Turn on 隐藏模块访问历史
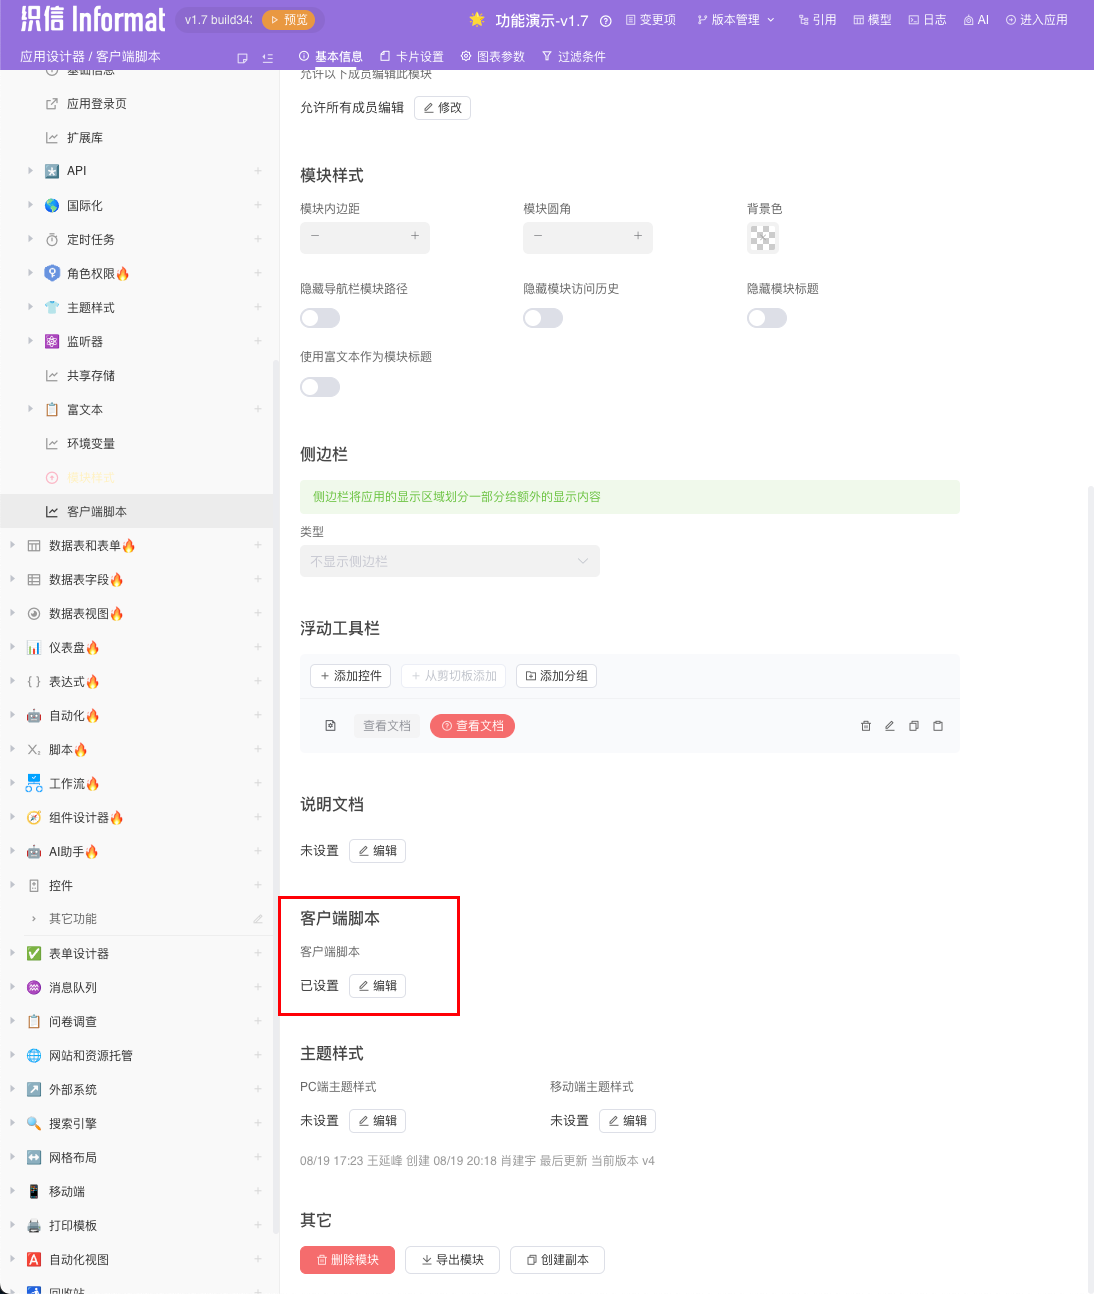The image size is (1094, 1294). pyautogui.click(x=543, y=317)
